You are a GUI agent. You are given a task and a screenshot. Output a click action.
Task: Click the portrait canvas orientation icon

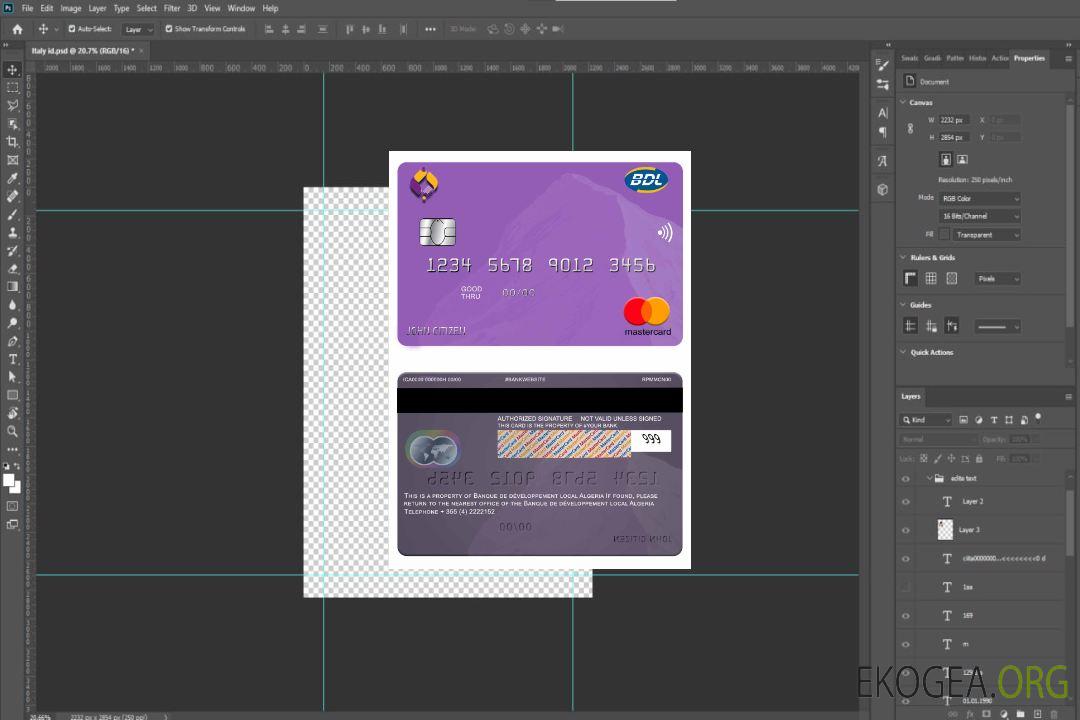(946, 160)
